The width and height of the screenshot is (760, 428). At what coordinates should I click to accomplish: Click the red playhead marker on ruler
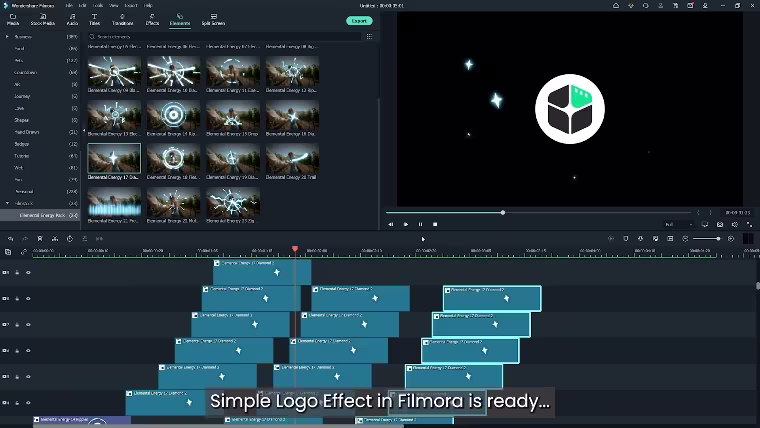click(295, 249)
